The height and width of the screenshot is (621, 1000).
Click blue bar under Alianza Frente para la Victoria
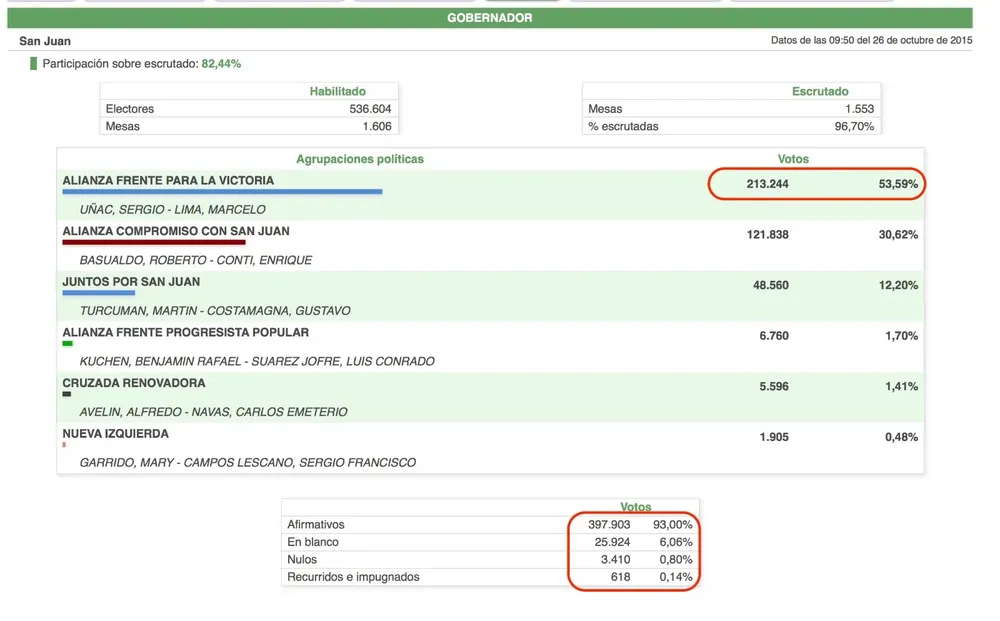[x=222, y=192]
